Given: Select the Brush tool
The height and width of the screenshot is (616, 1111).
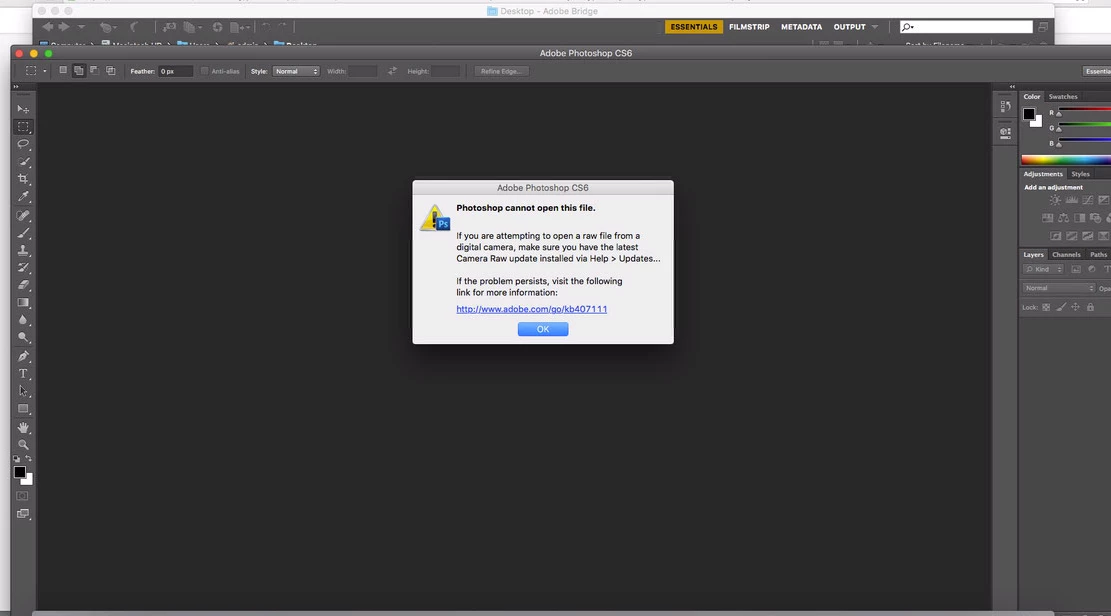Looking at the screenshot, I should pos(23,233).
